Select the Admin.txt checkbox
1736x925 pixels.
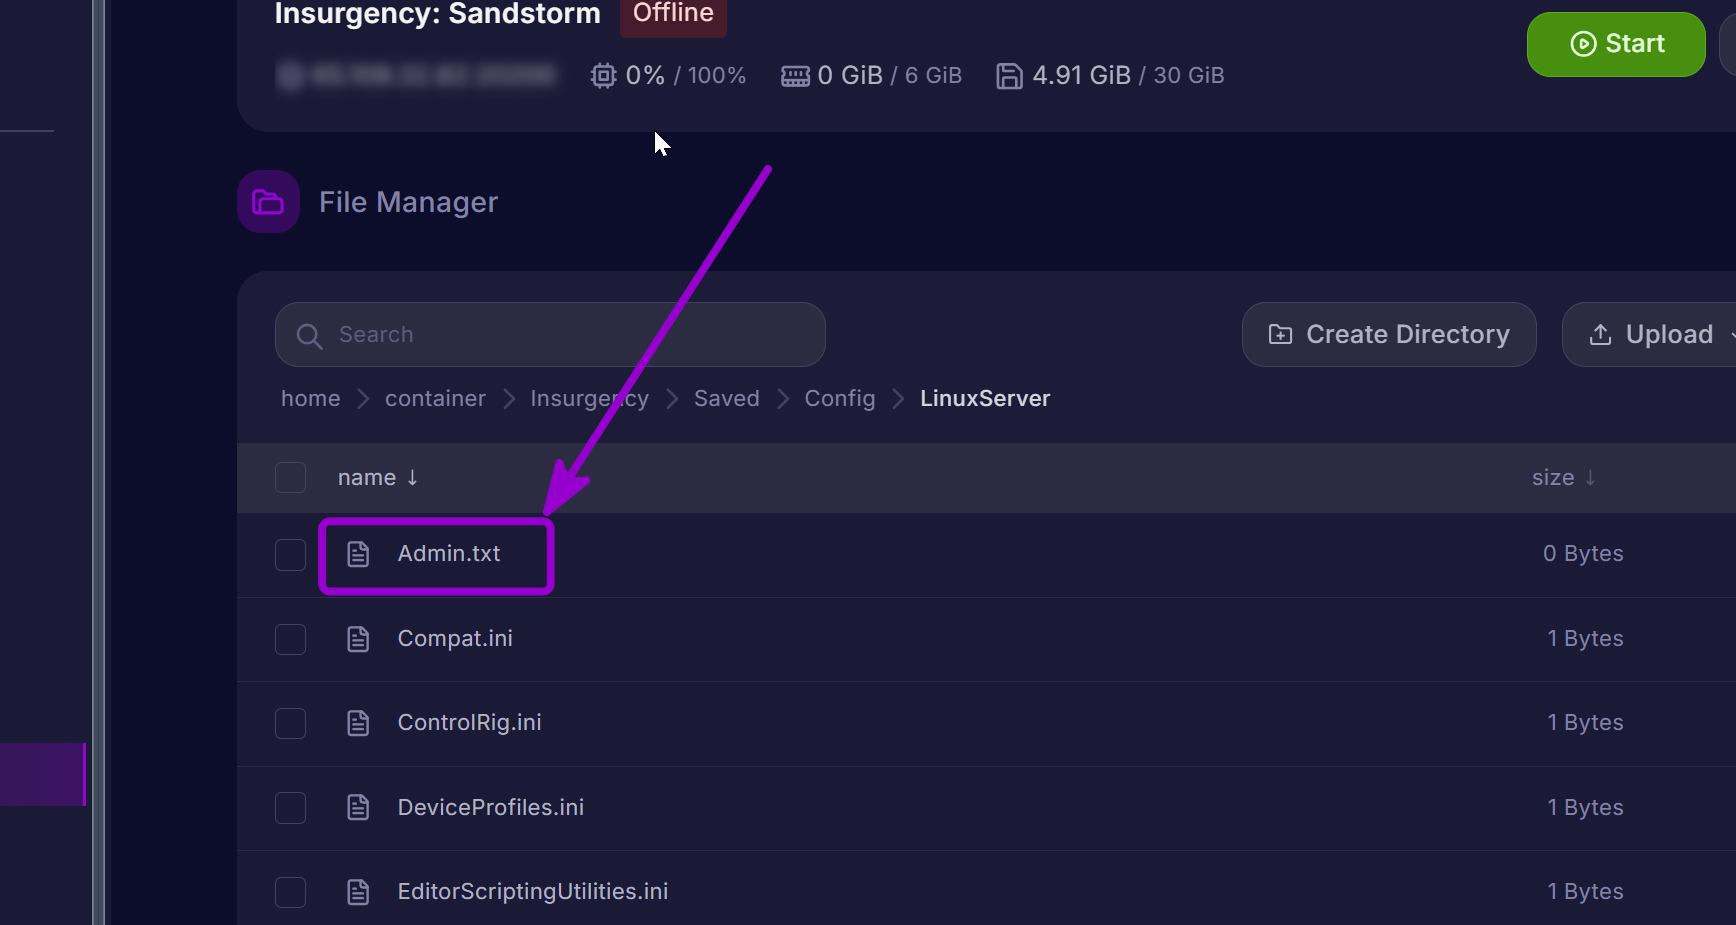290,554
